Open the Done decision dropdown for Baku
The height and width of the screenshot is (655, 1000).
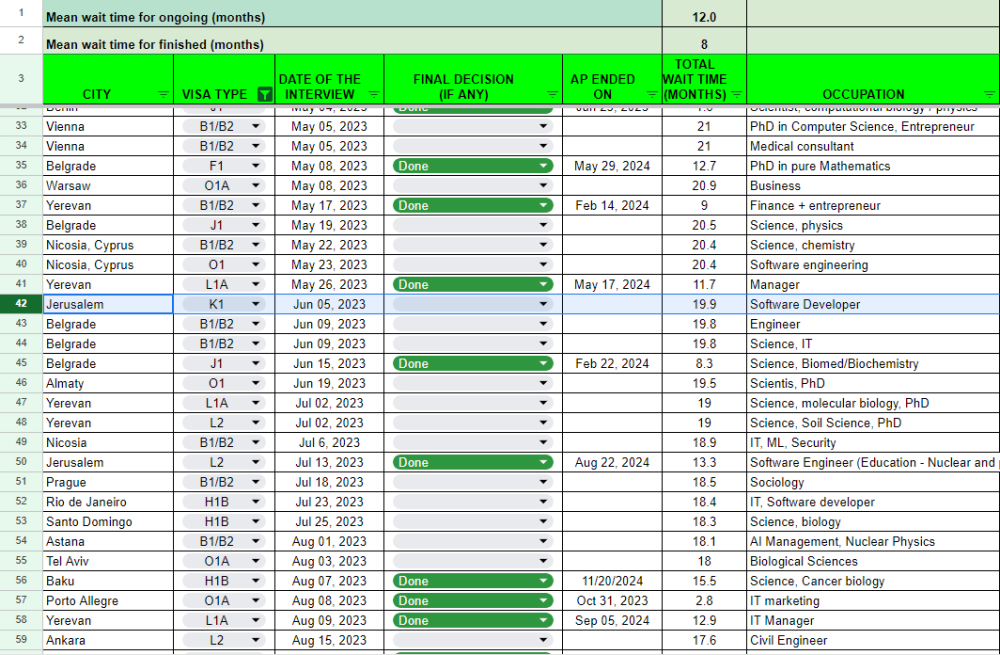pyautogui.click(x=543, y=581)
